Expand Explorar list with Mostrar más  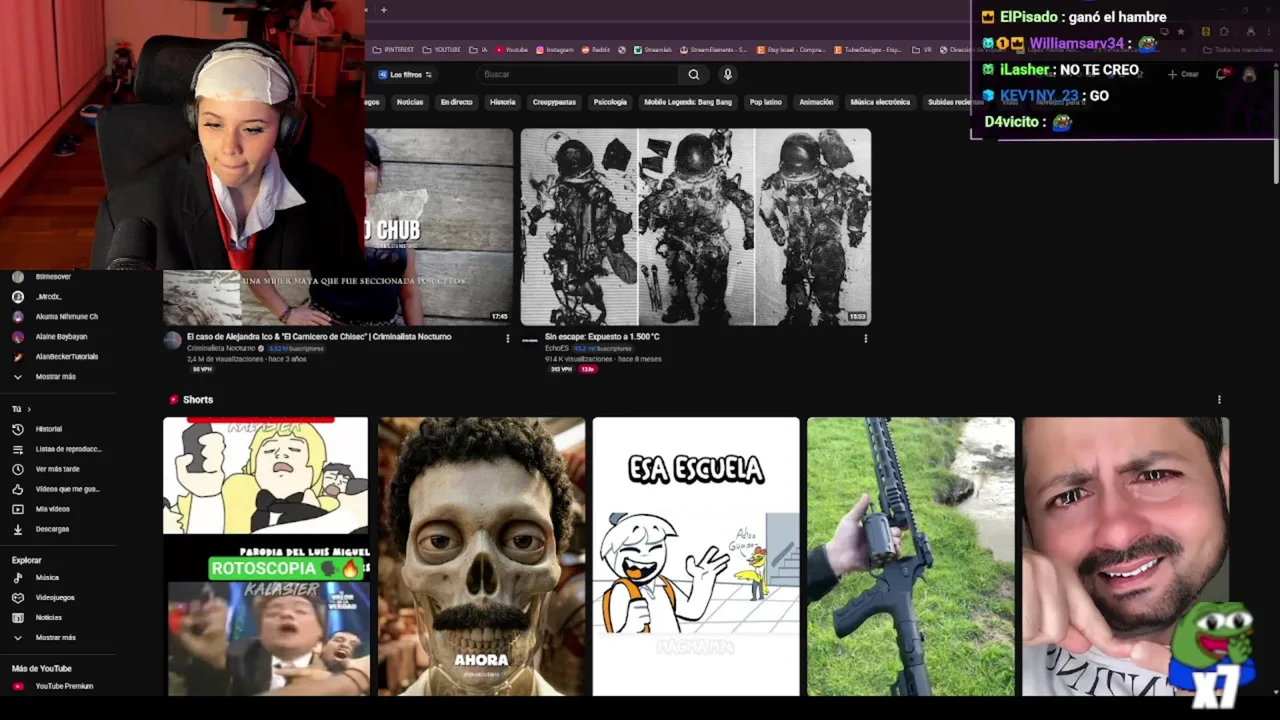(x=44, y=637)
